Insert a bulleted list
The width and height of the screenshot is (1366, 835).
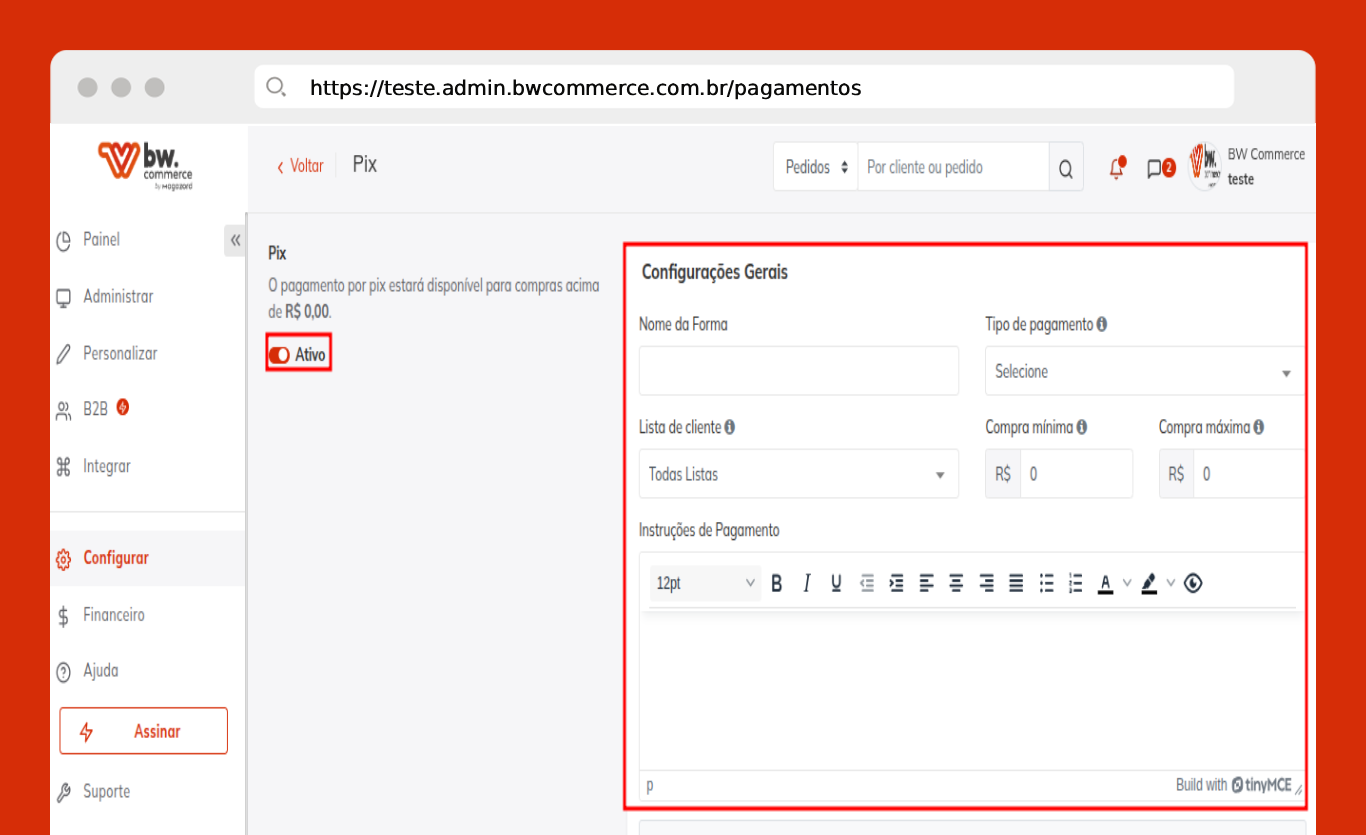(1046, 583)
